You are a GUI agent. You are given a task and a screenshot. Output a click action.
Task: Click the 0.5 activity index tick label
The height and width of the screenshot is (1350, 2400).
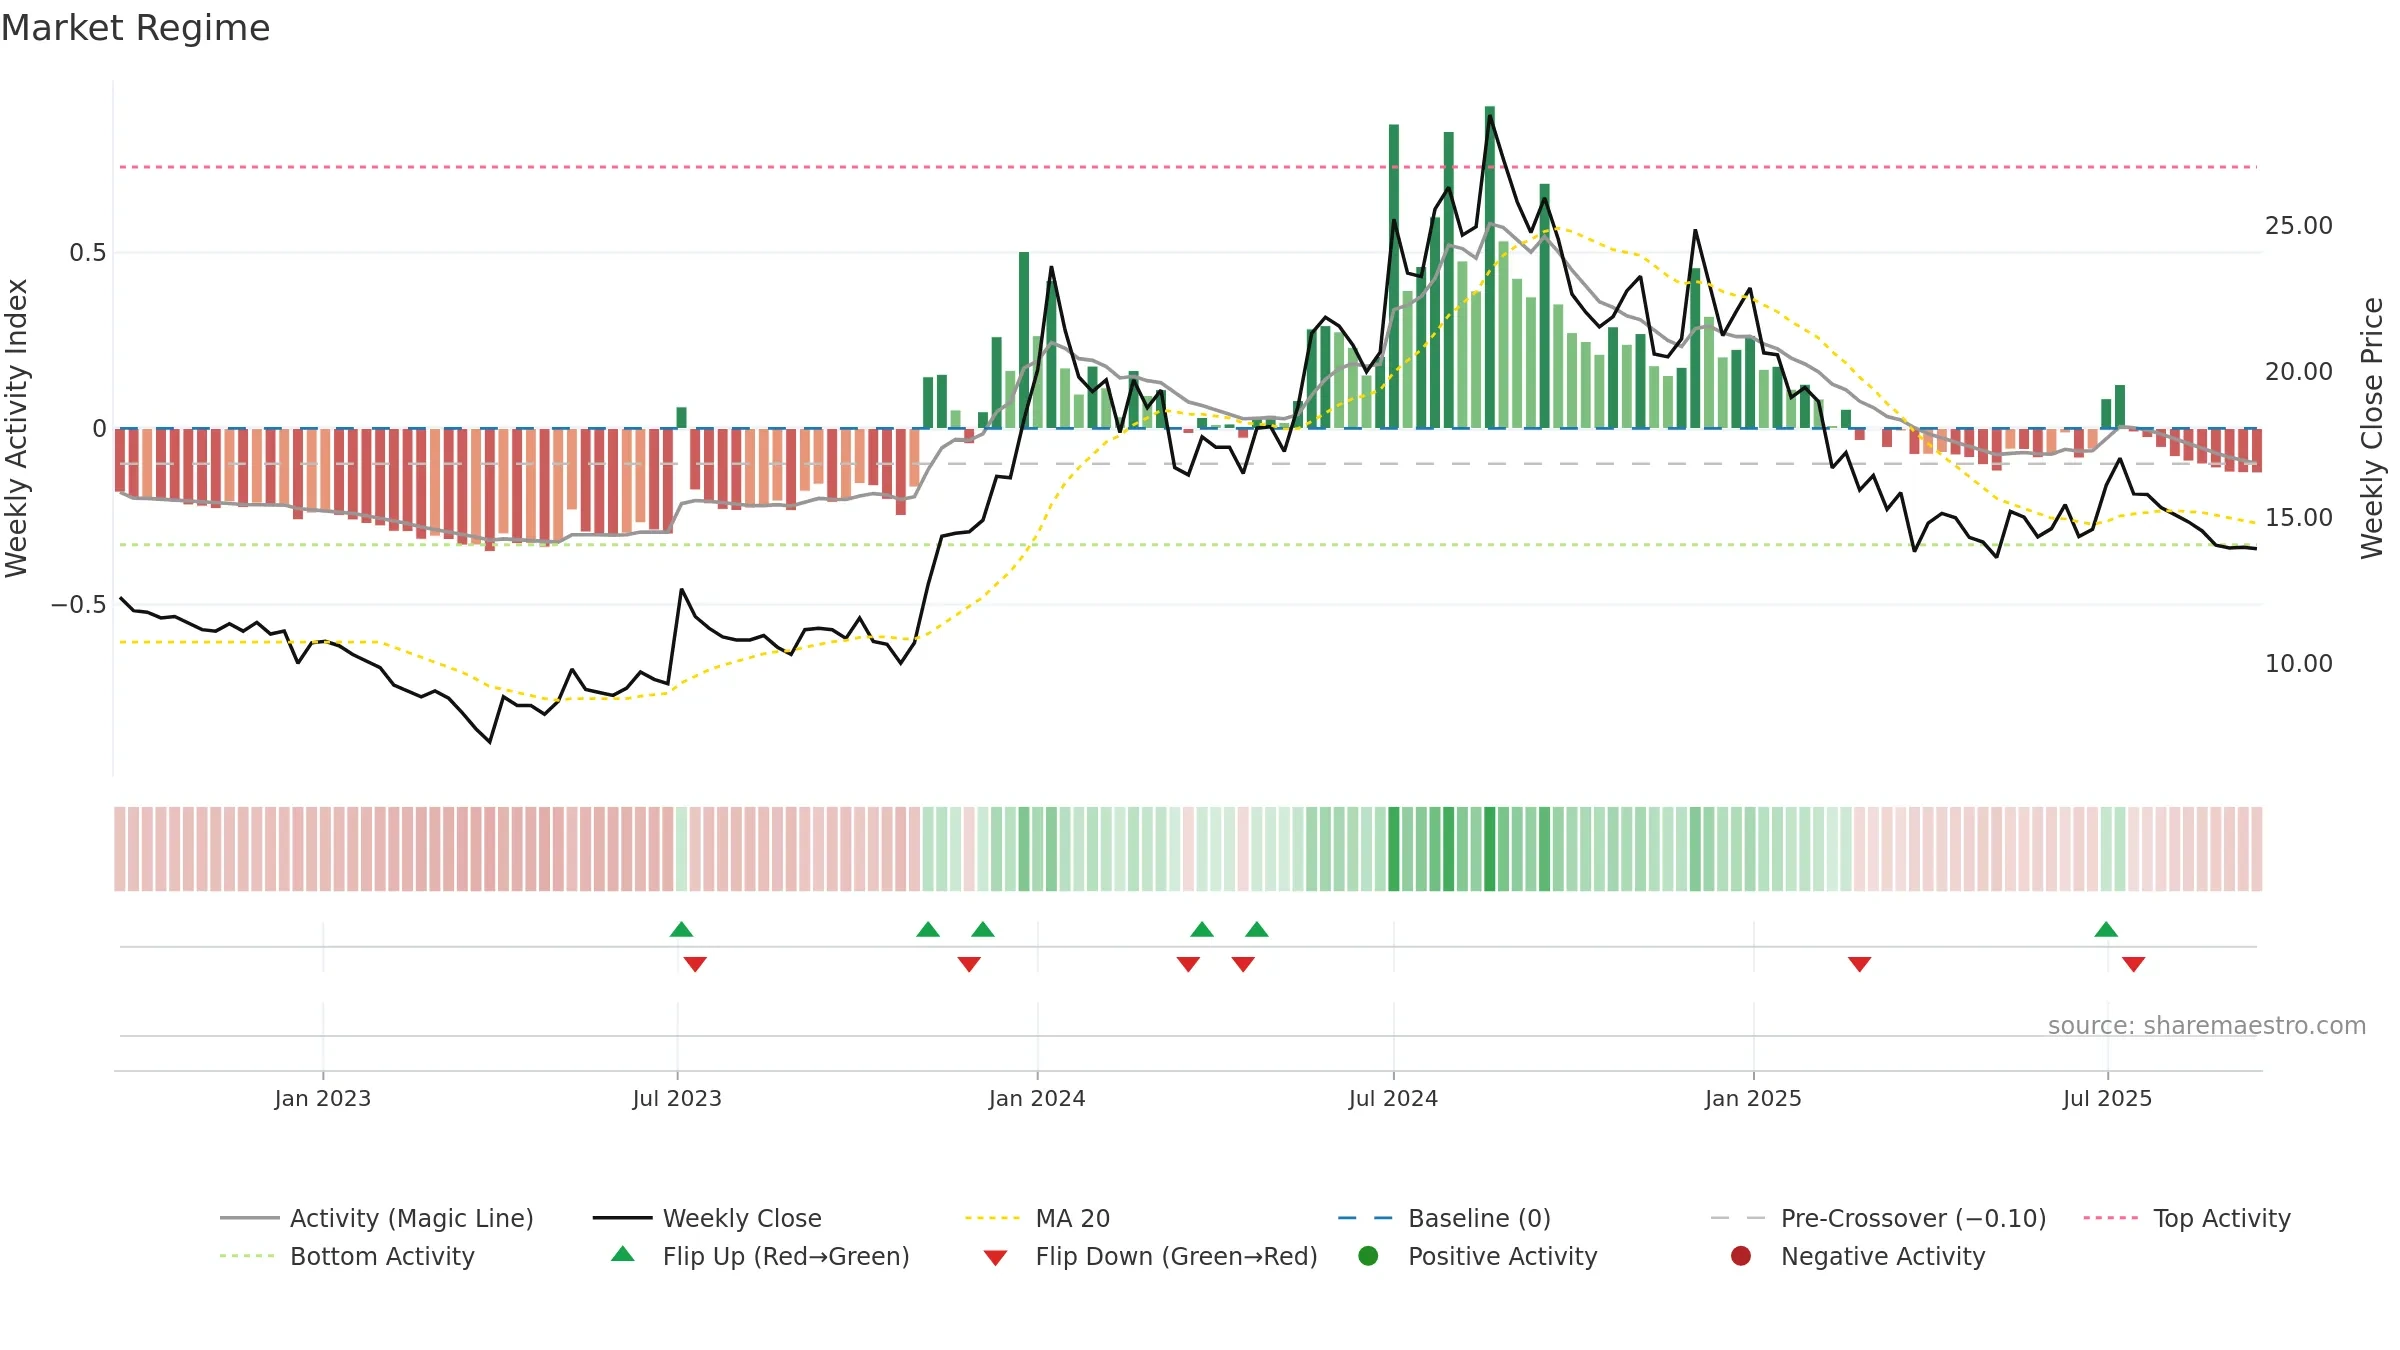(87, 253)
